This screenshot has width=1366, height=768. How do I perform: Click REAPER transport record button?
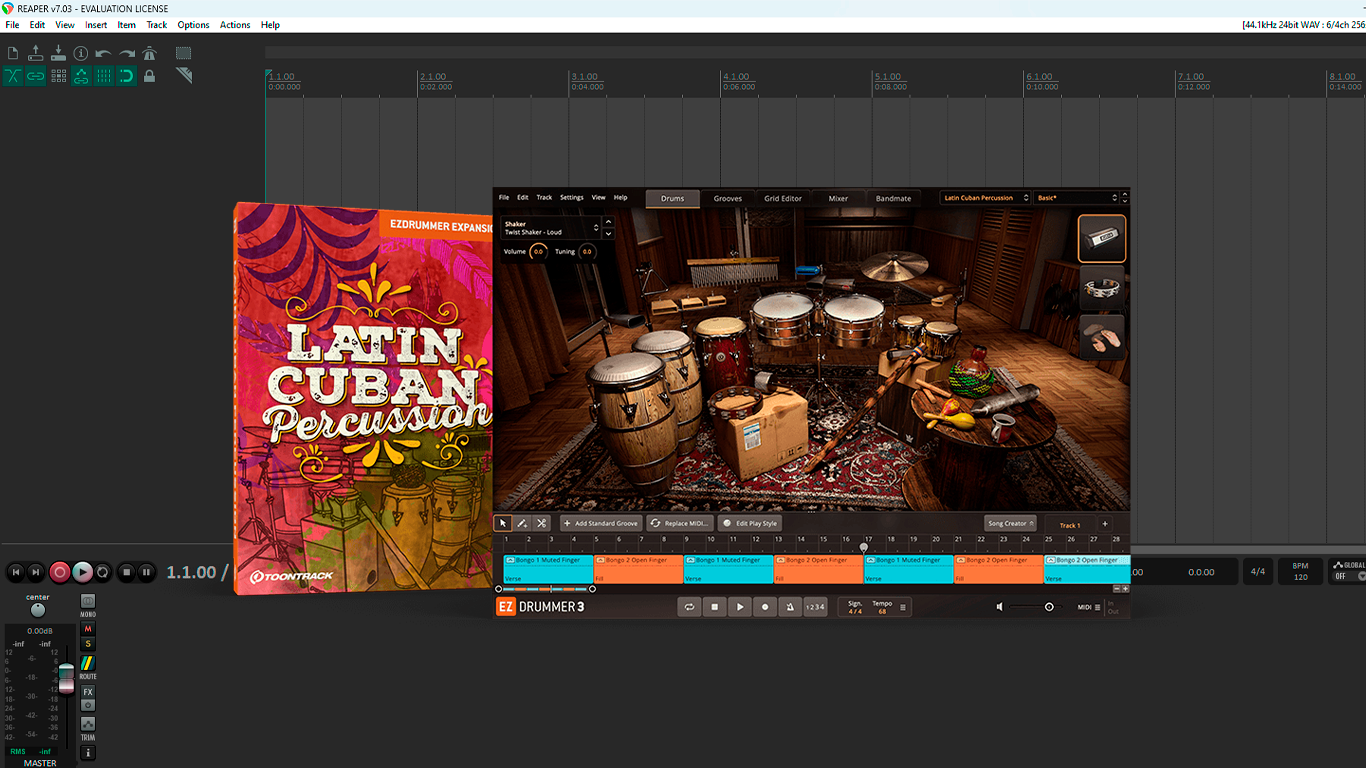(x=60, y=572)
